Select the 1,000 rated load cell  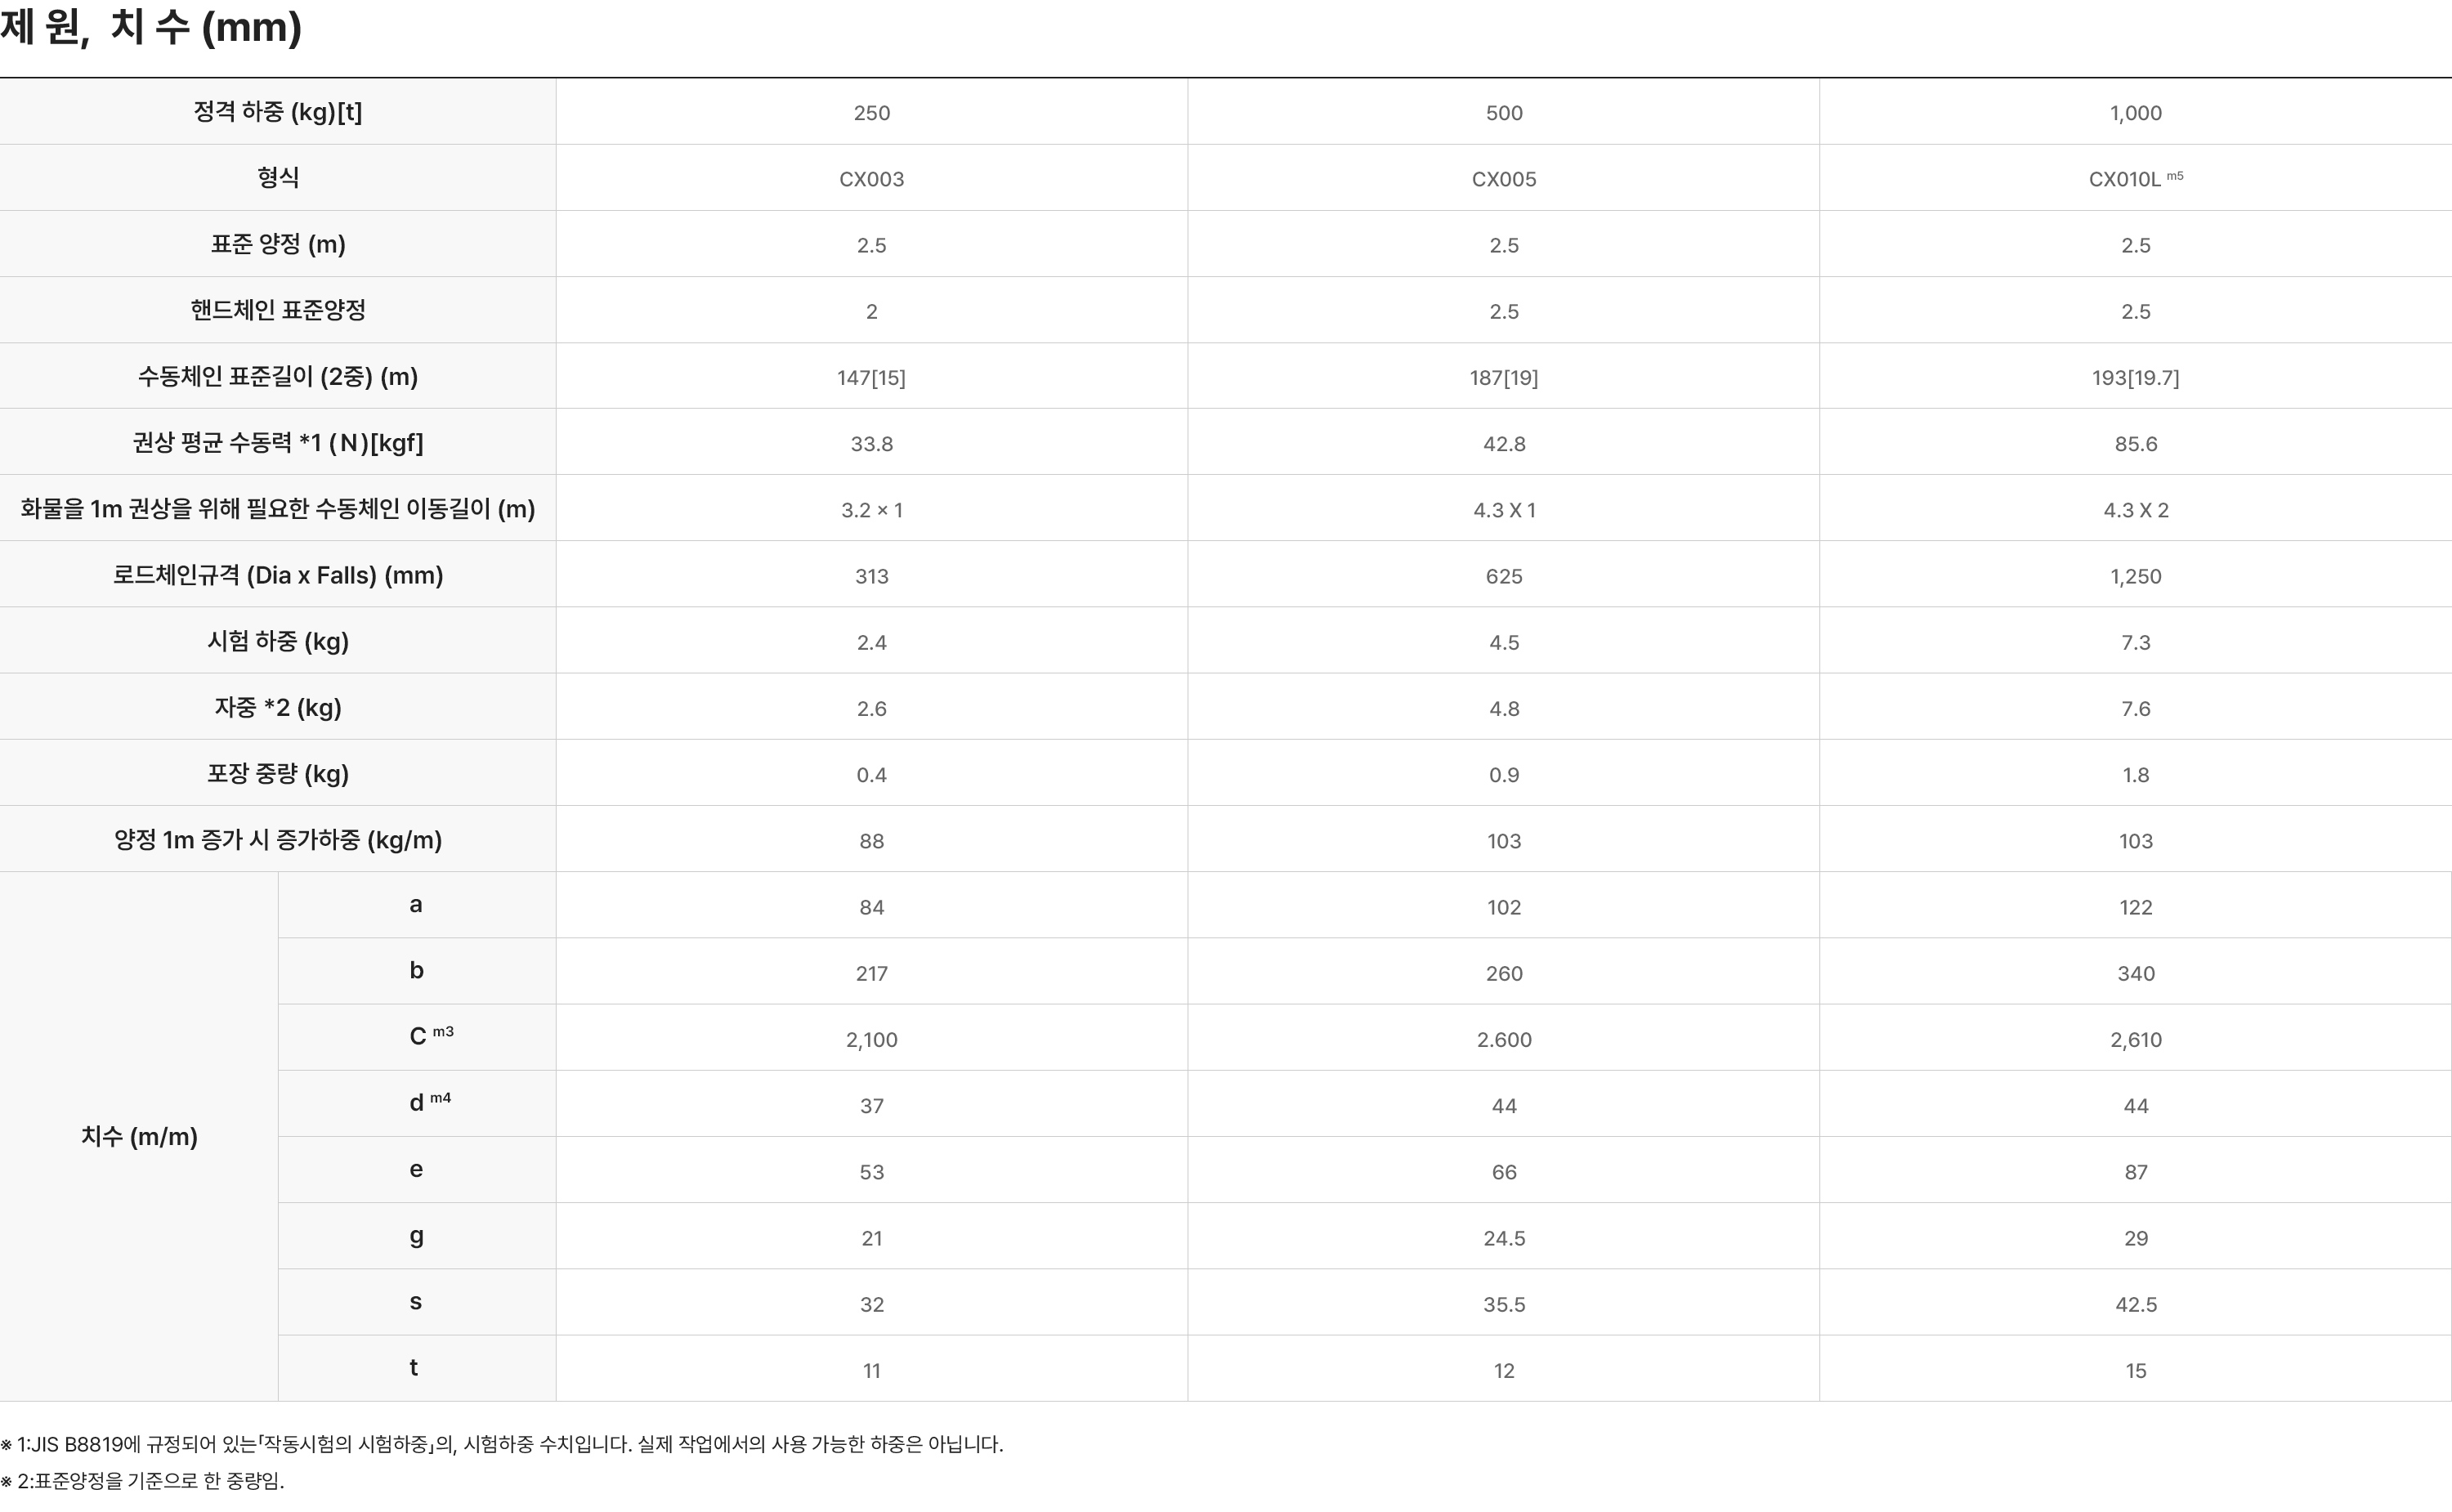click(x=2135, y=113)
